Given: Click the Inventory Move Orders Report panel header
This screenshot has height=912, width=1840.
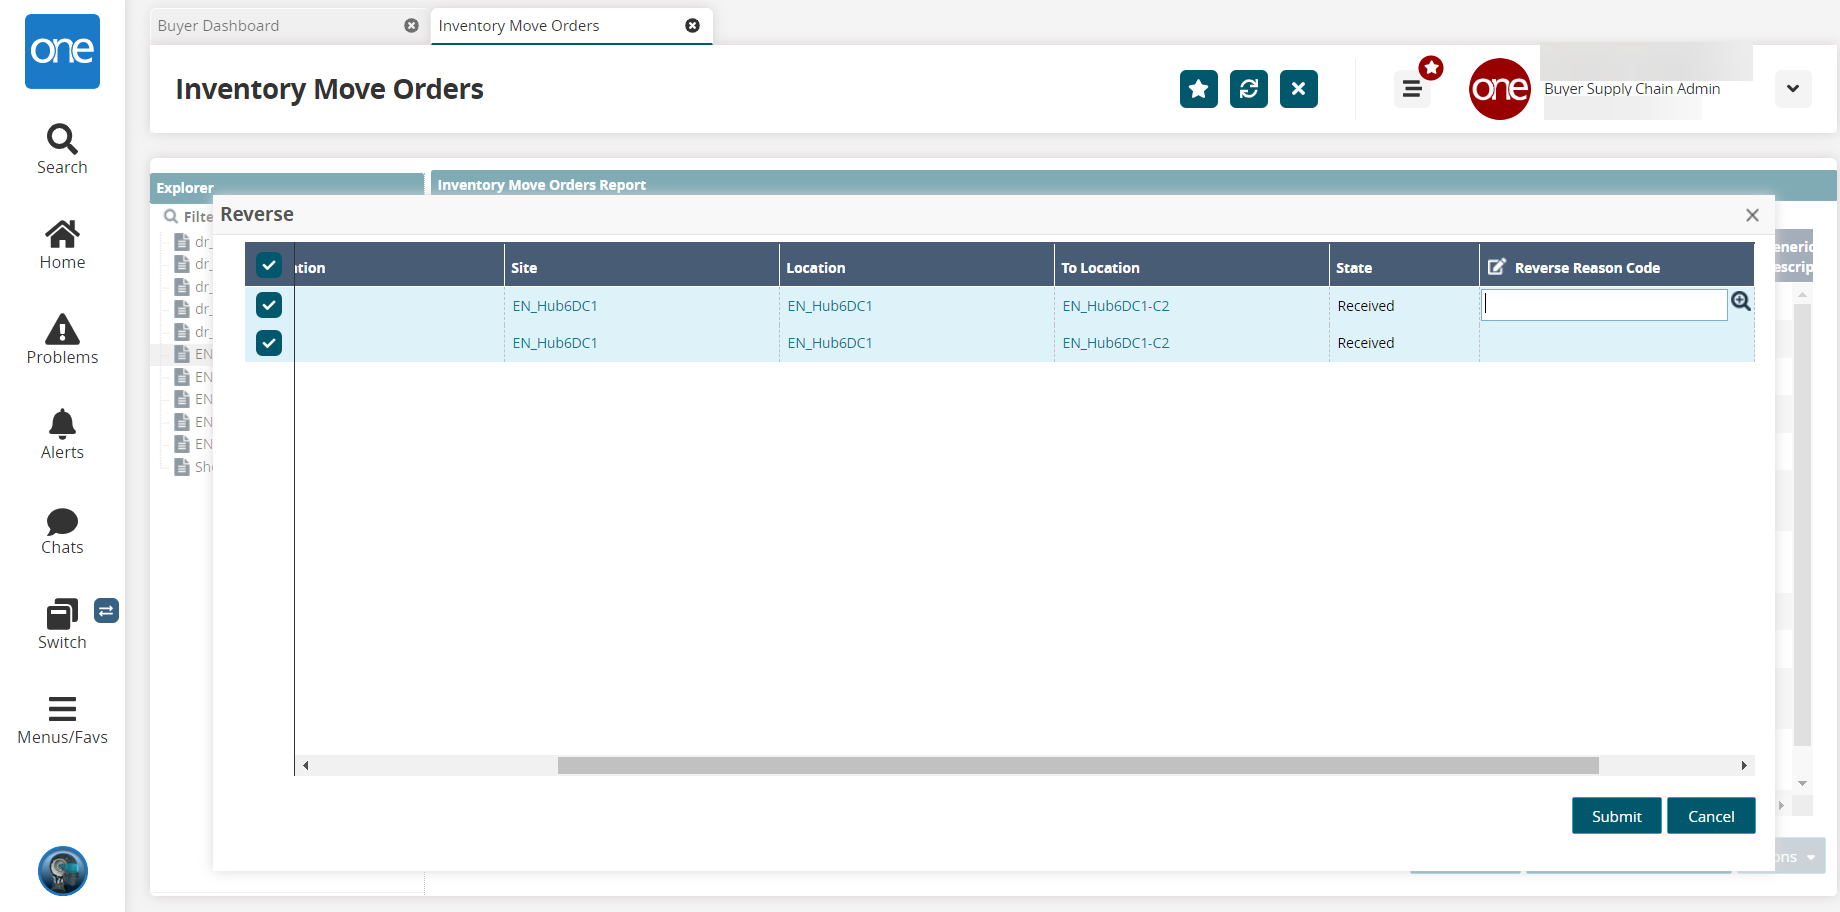Looking at the screenshot, I should (1134, 184).
